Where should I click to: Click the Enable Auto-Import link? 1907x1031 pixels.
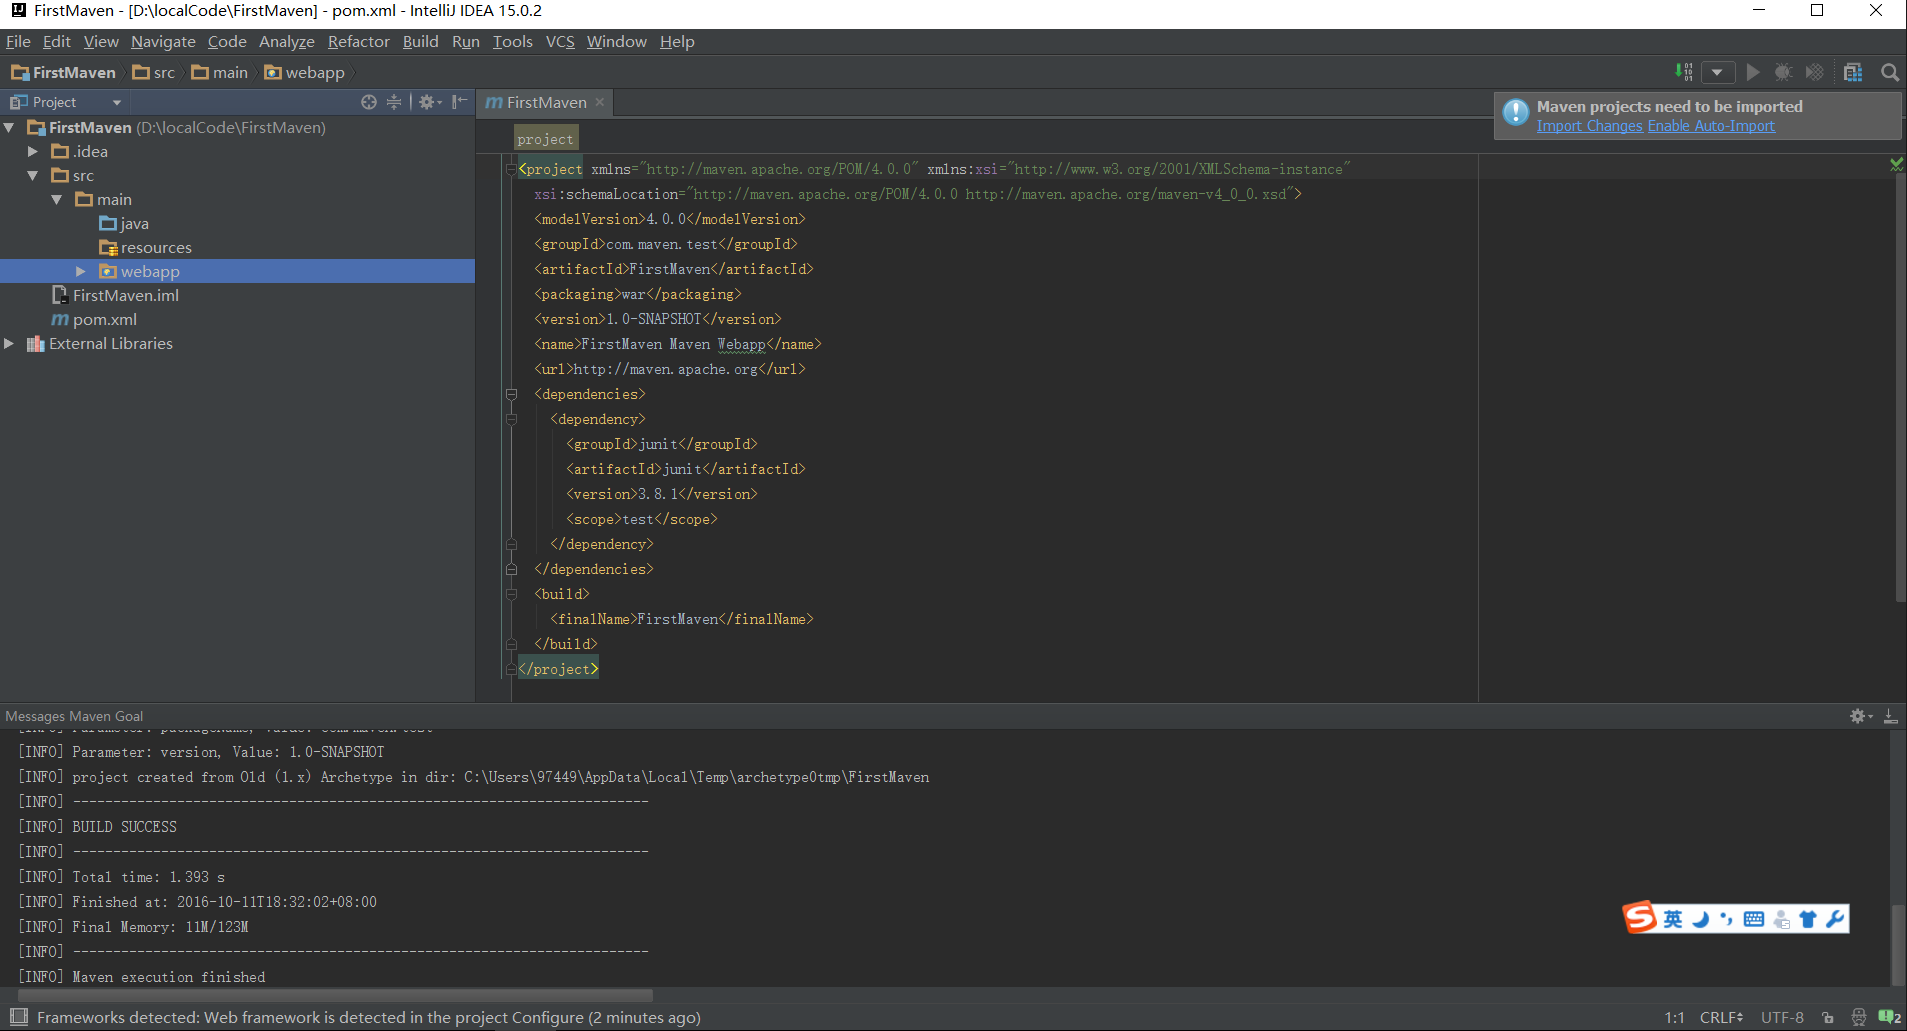coord(1711,126)
